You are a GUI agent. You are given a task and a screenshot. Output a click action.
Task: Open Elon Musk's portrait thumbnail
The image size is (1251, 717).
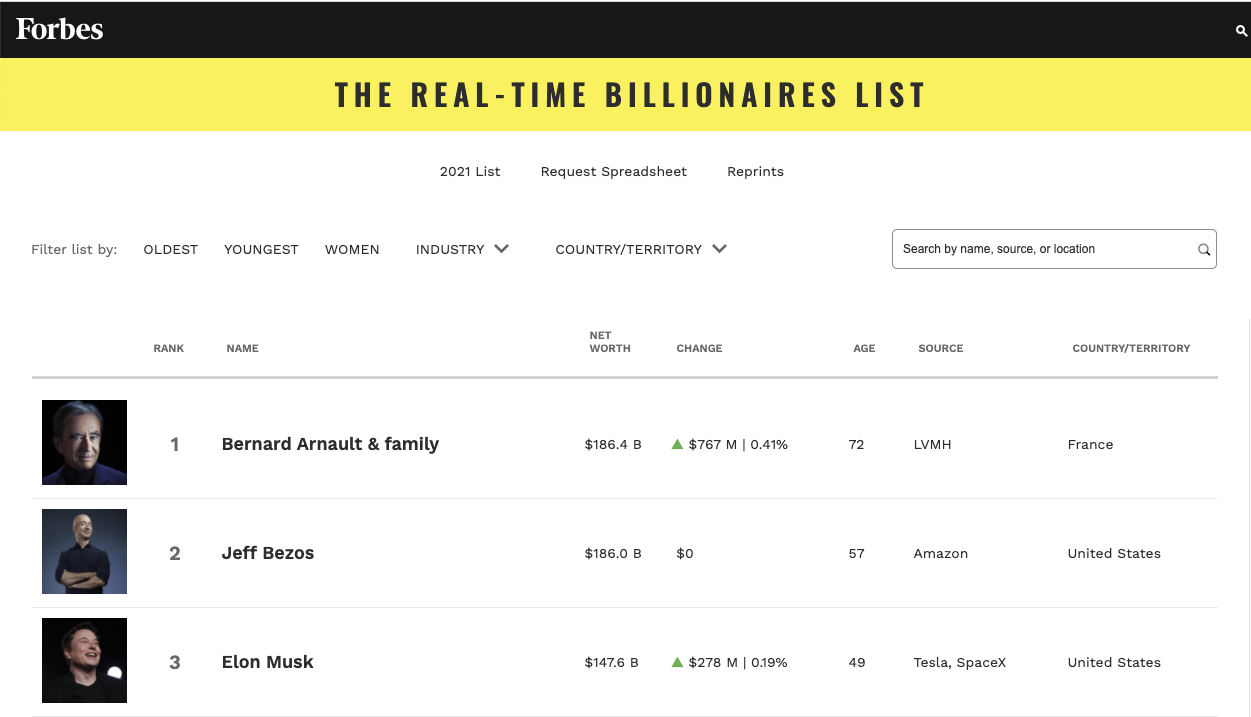pyautogui.click(x=84, y=660)
